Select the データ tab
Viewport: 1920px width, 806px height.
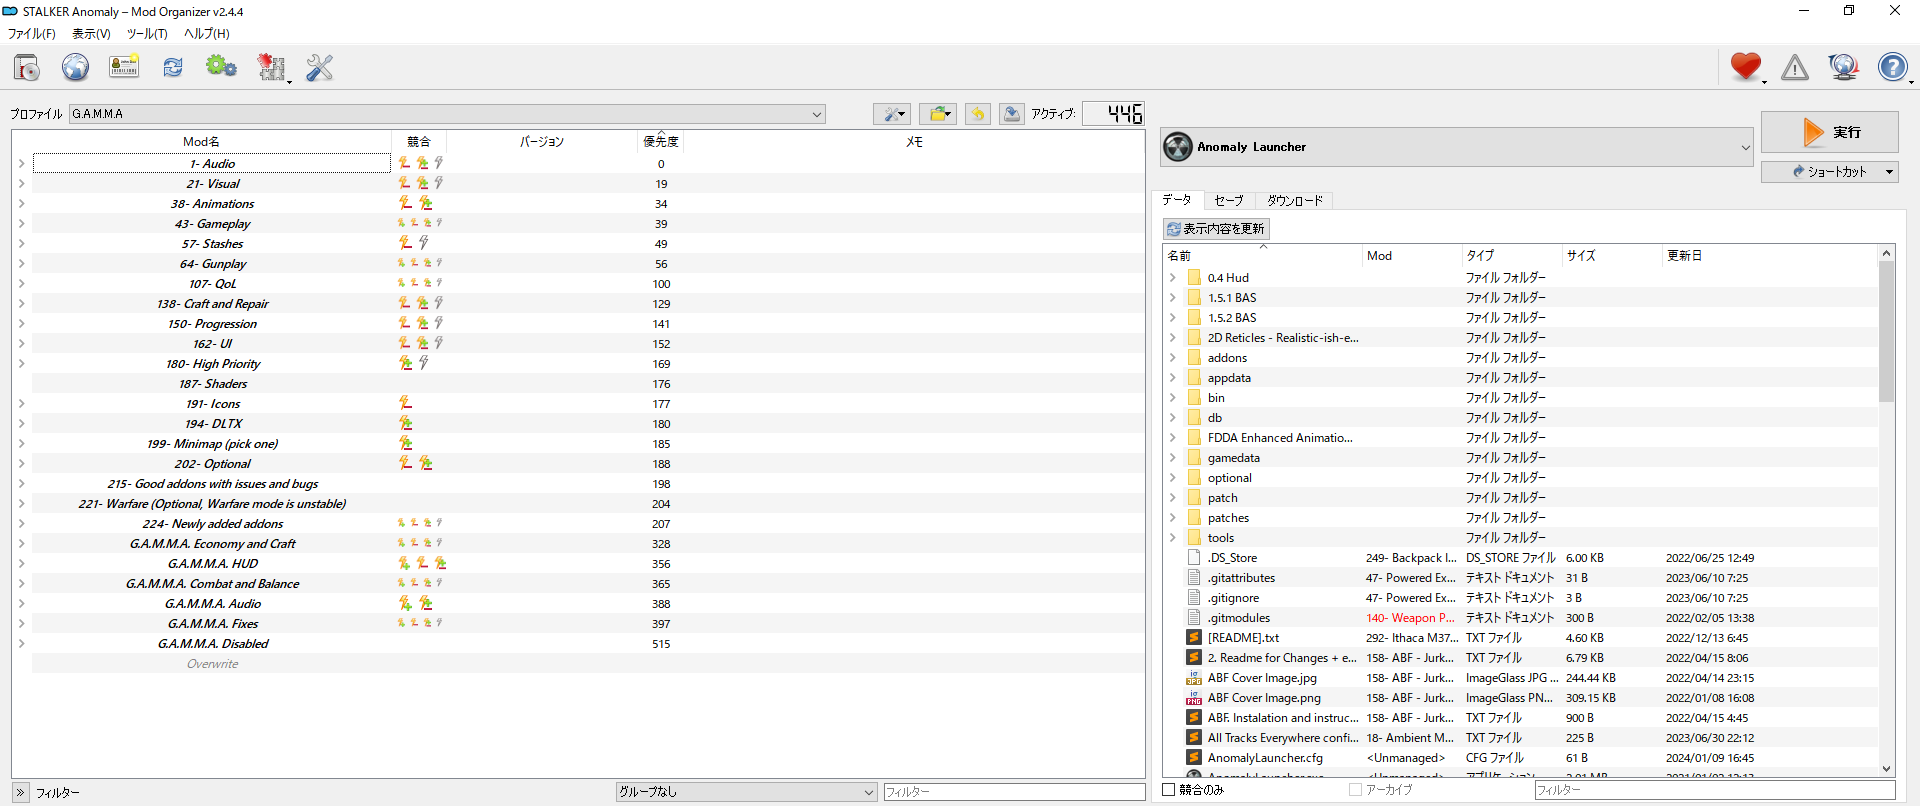(x=1177, y=200)
